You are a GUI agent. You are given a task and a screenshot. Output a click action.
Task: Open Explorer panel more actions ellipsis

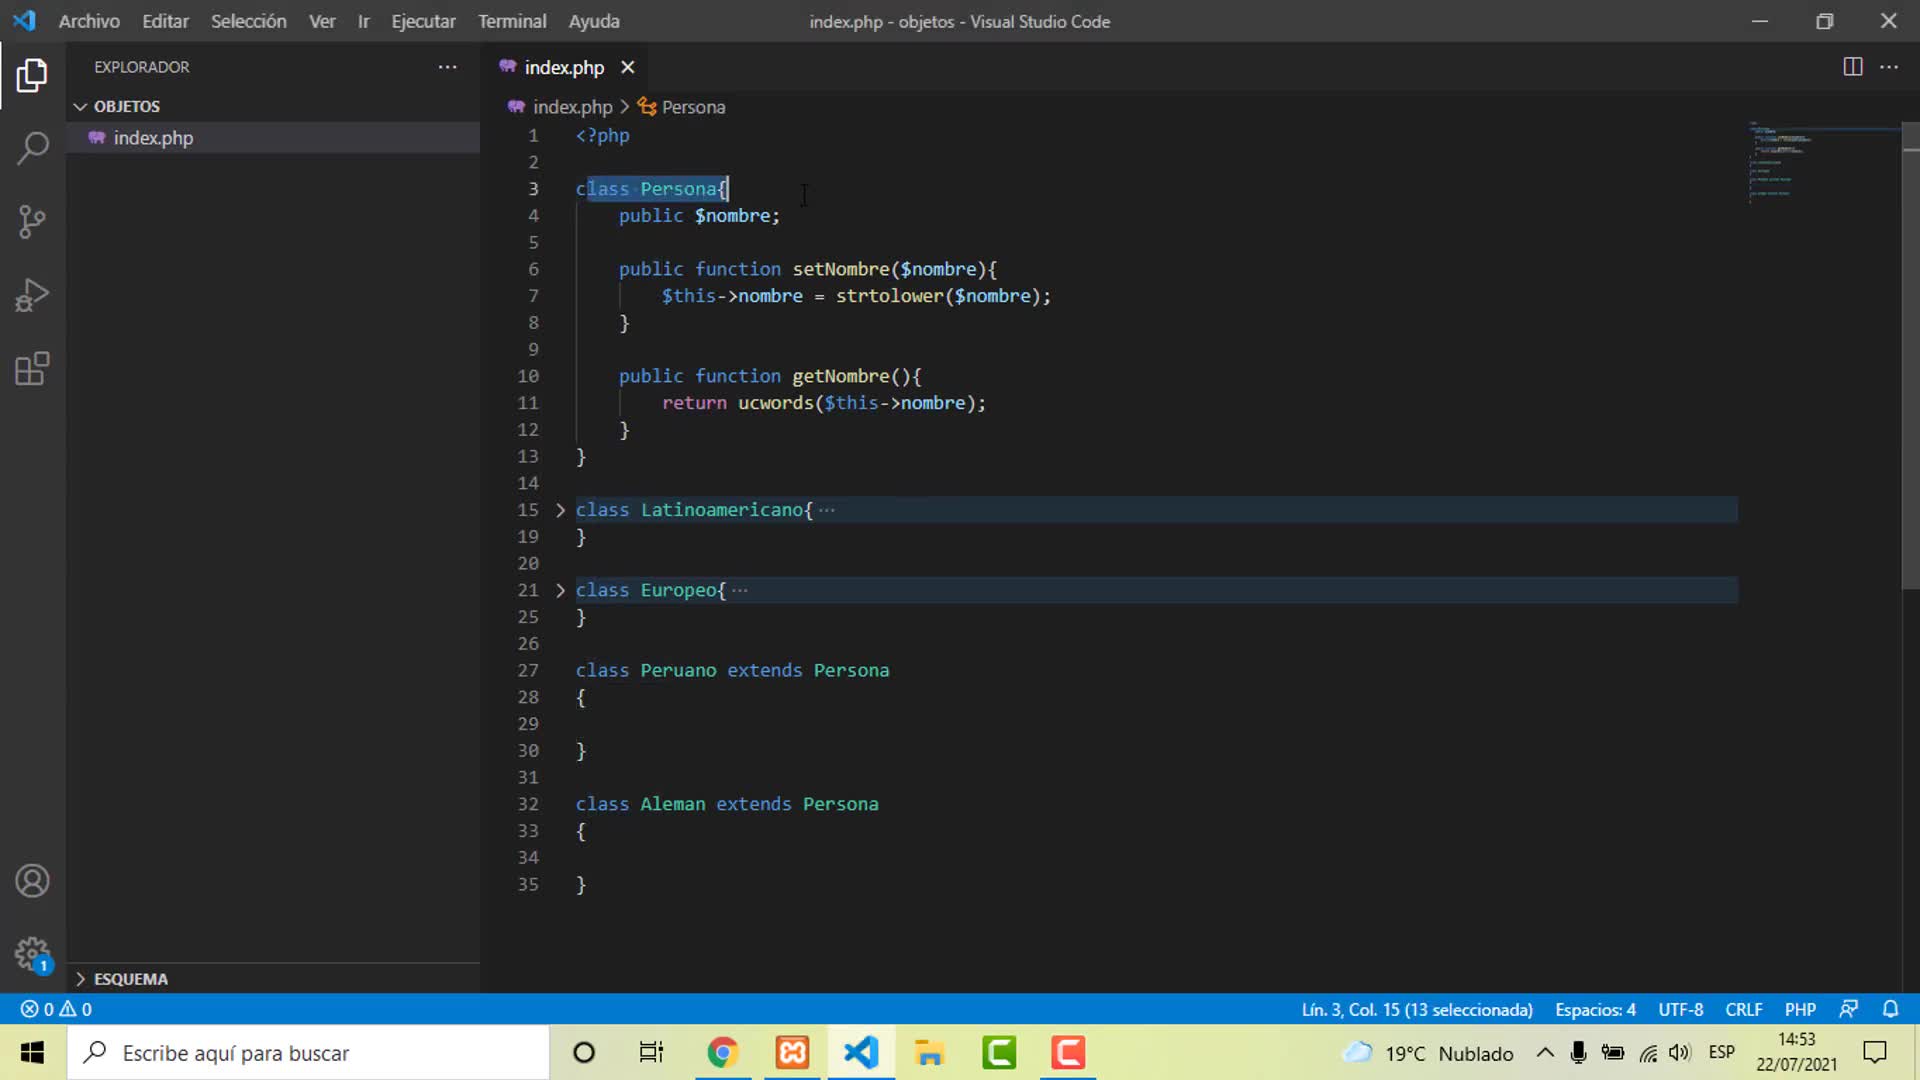[447, 67]
